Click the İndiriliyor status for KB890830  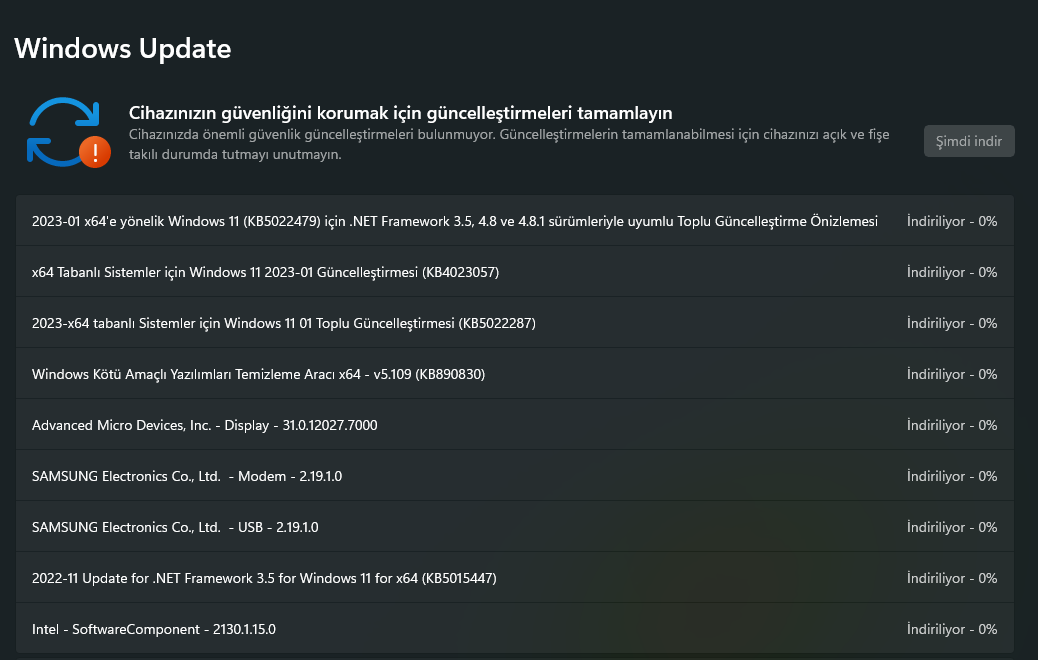pyautogui.click(x=951, y=374)
